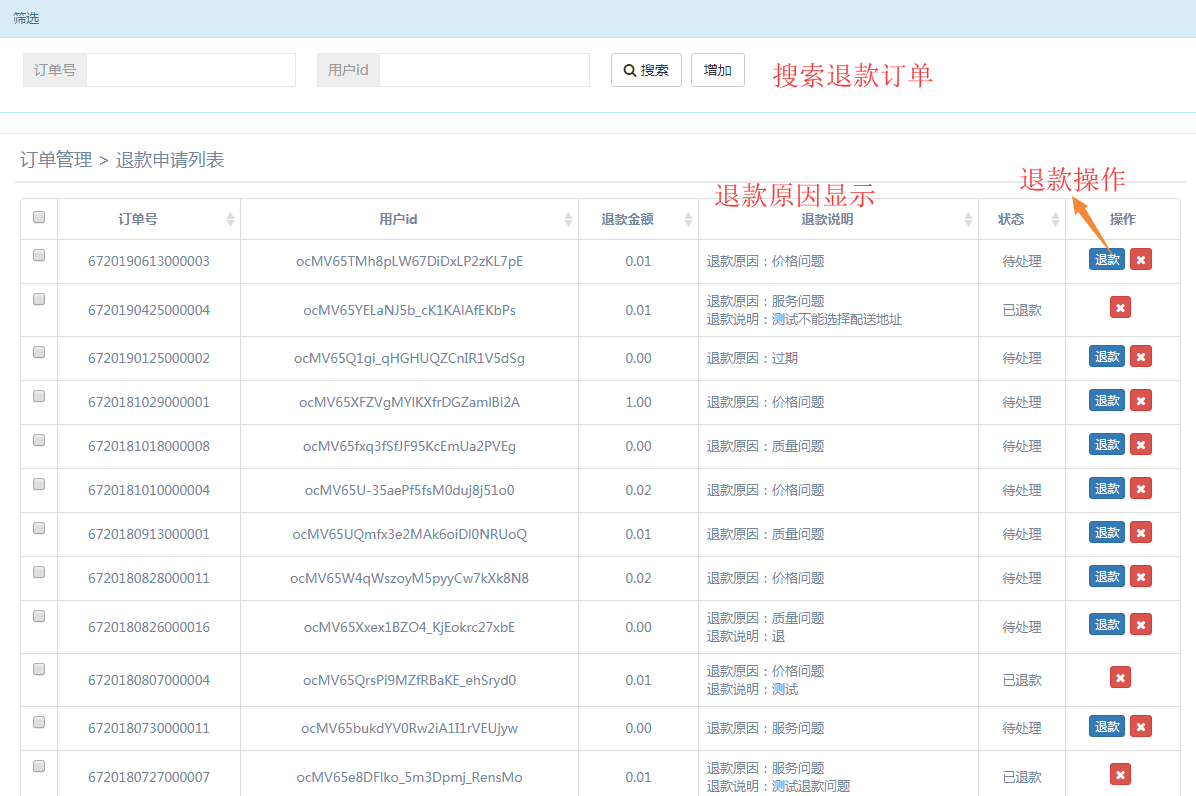
Task: Delete refund row for order 6720180828000011
Action: (1140, 577)
